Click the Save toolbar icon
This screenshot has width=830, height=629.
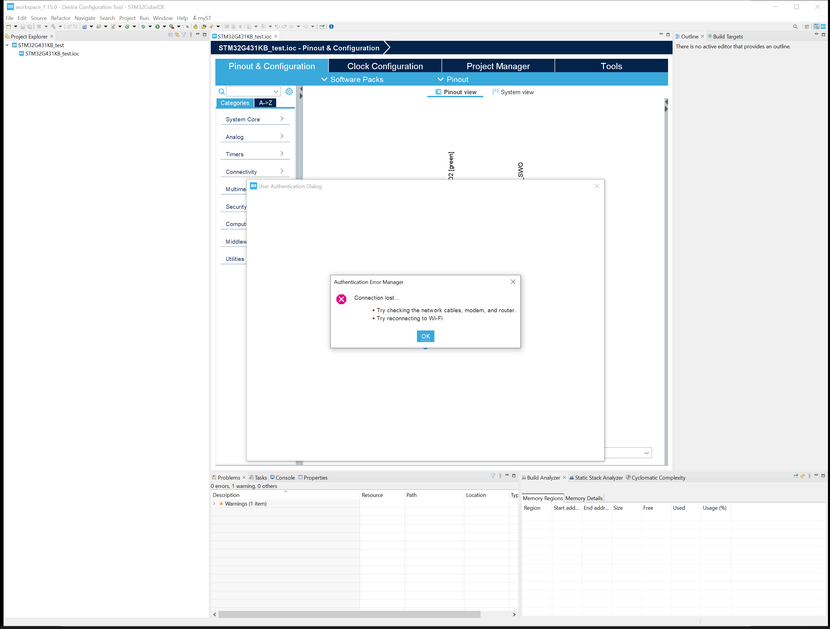coord(23,26)
